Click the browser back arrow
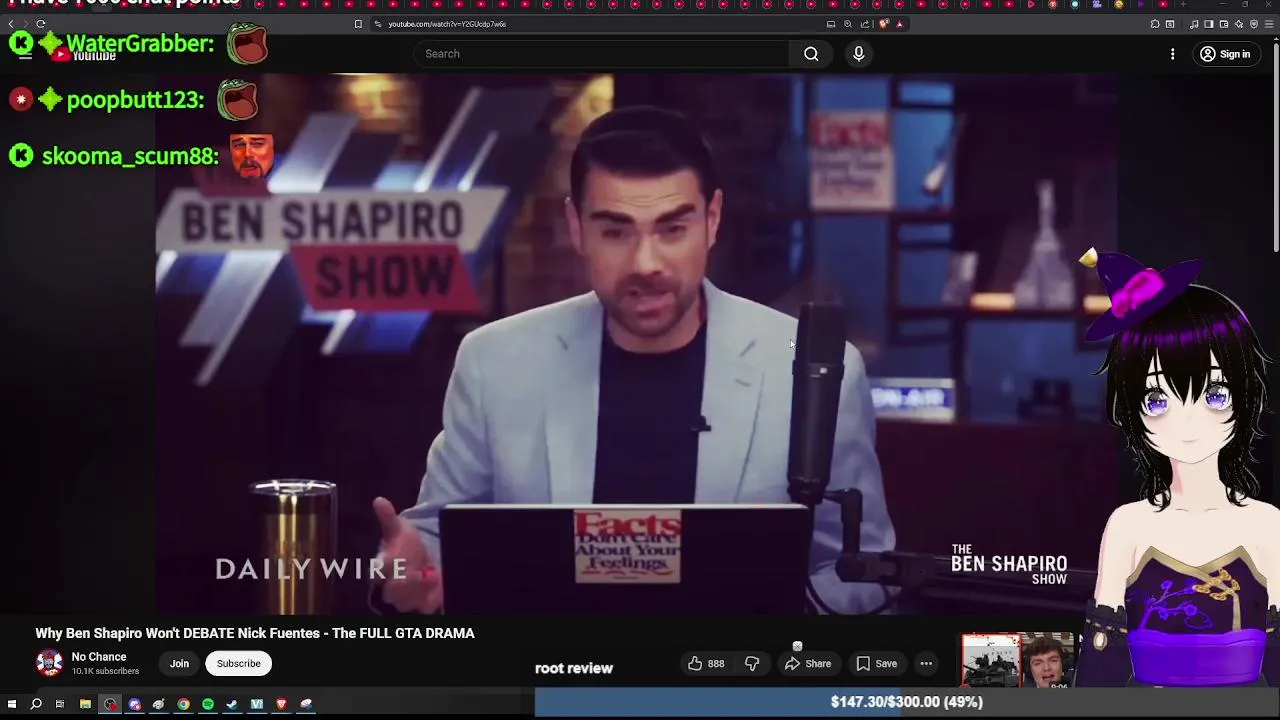1280x720 pixels. (x=11, y=24)
